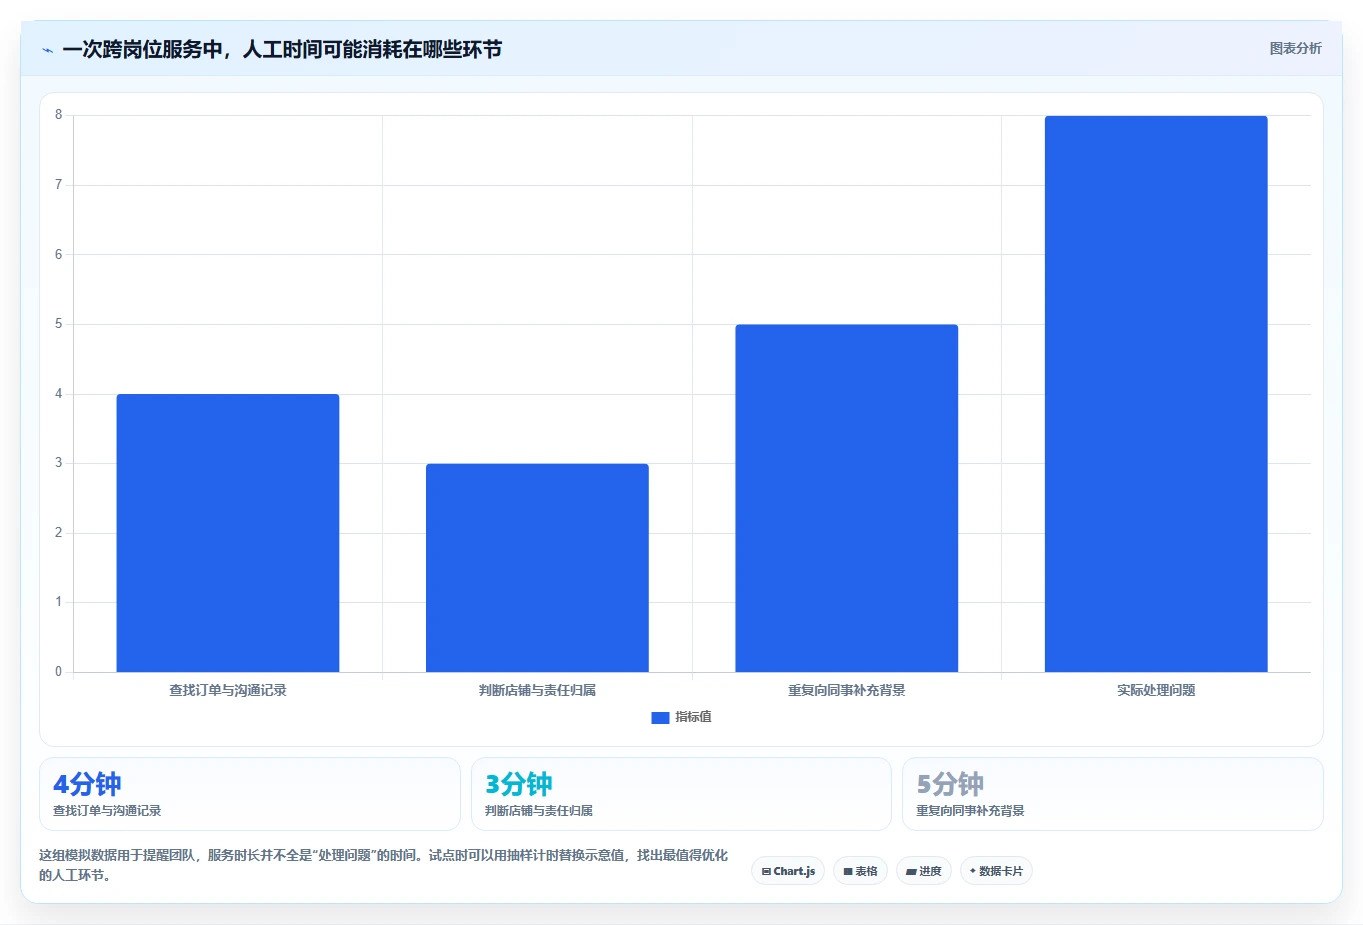
Task: Click 查找订单与沟通记录 caption under 4分钟
Action: 107,811
